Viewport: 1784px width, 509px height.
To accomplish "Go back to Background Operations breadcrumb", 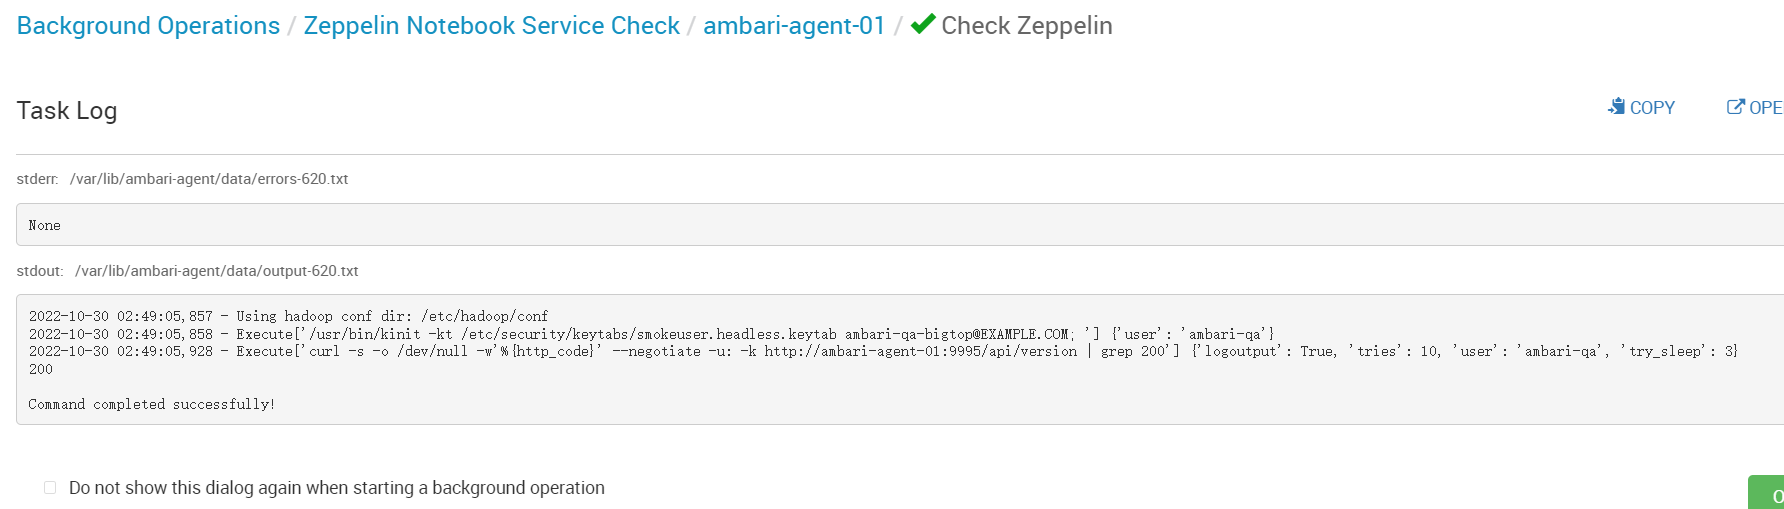I will (148, 26).
